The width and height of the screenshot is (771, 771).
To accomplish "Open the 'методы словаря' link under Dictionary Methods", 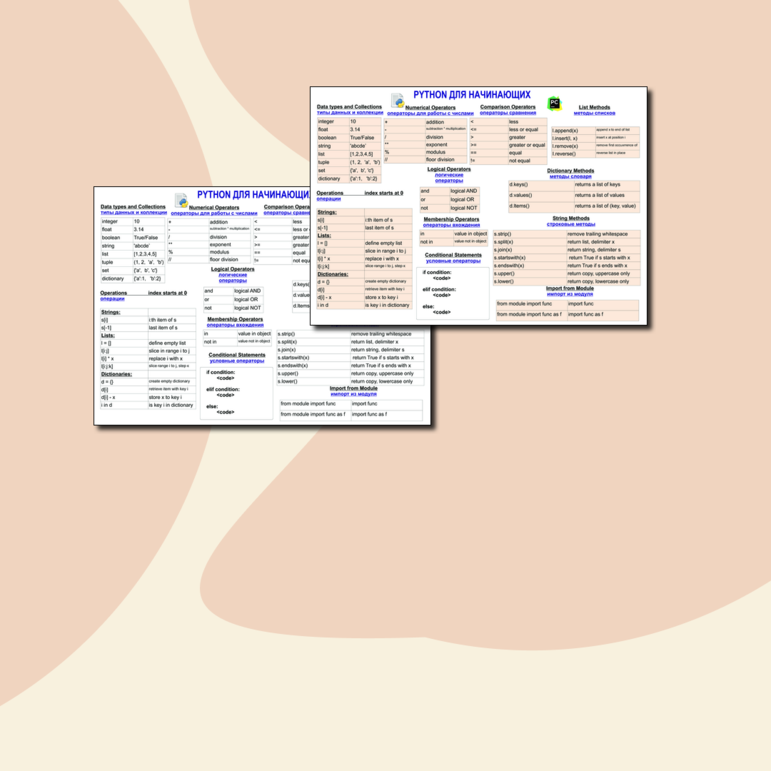I will click(x=570, y=176).
